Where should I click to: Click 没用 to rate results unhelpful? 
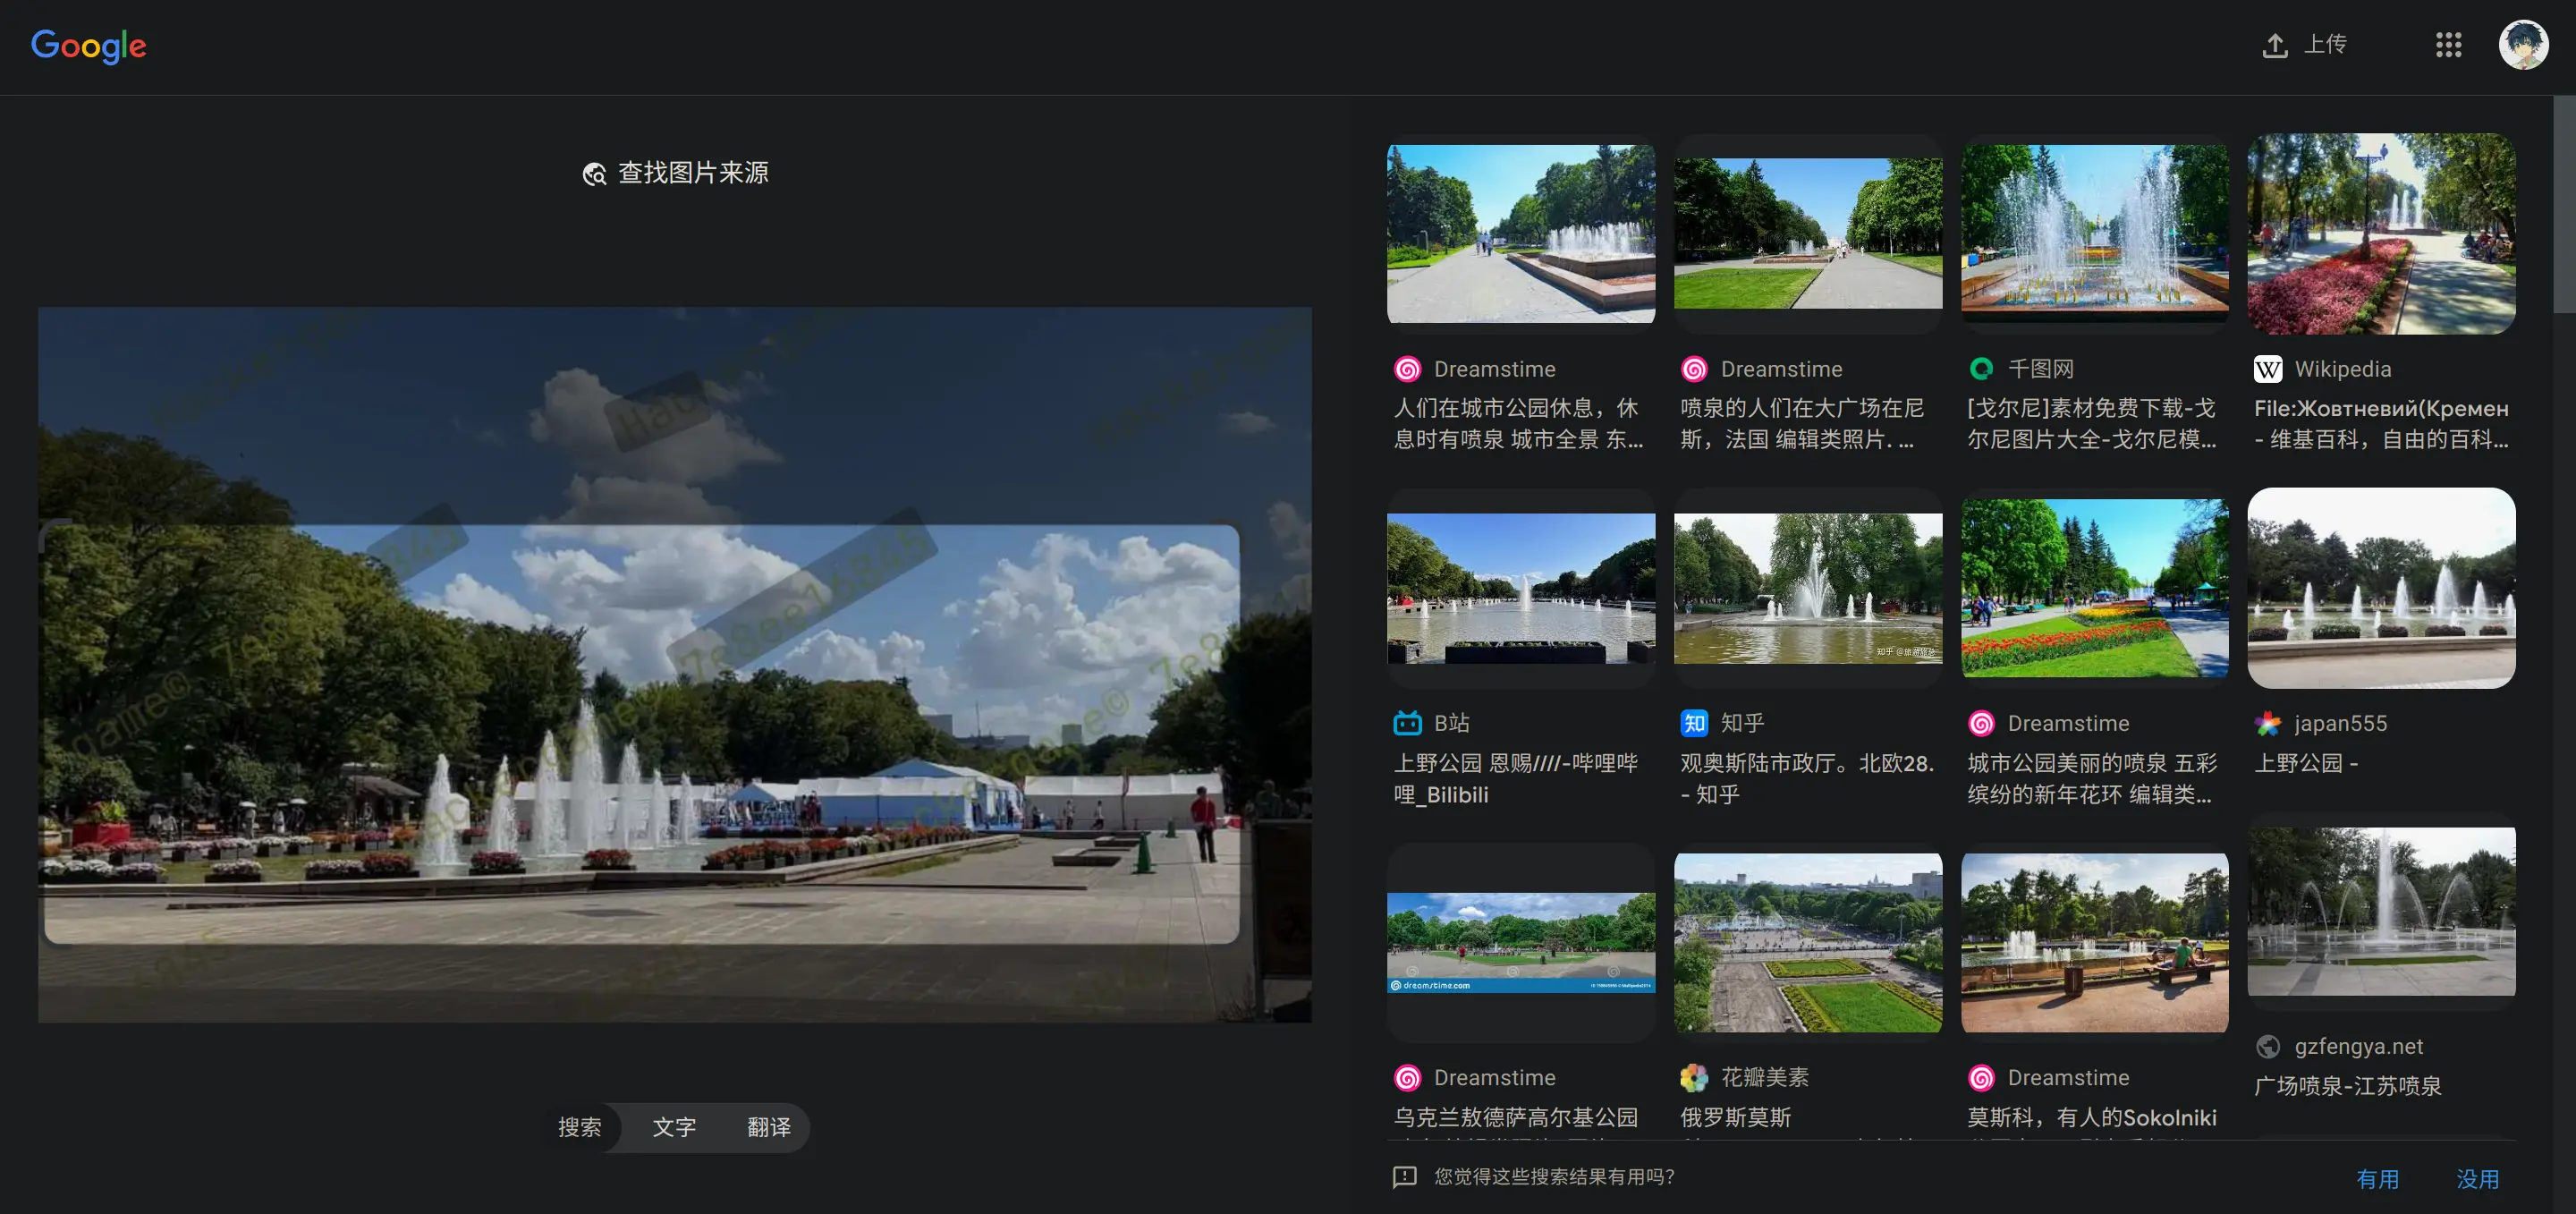click(2477, 1179)
